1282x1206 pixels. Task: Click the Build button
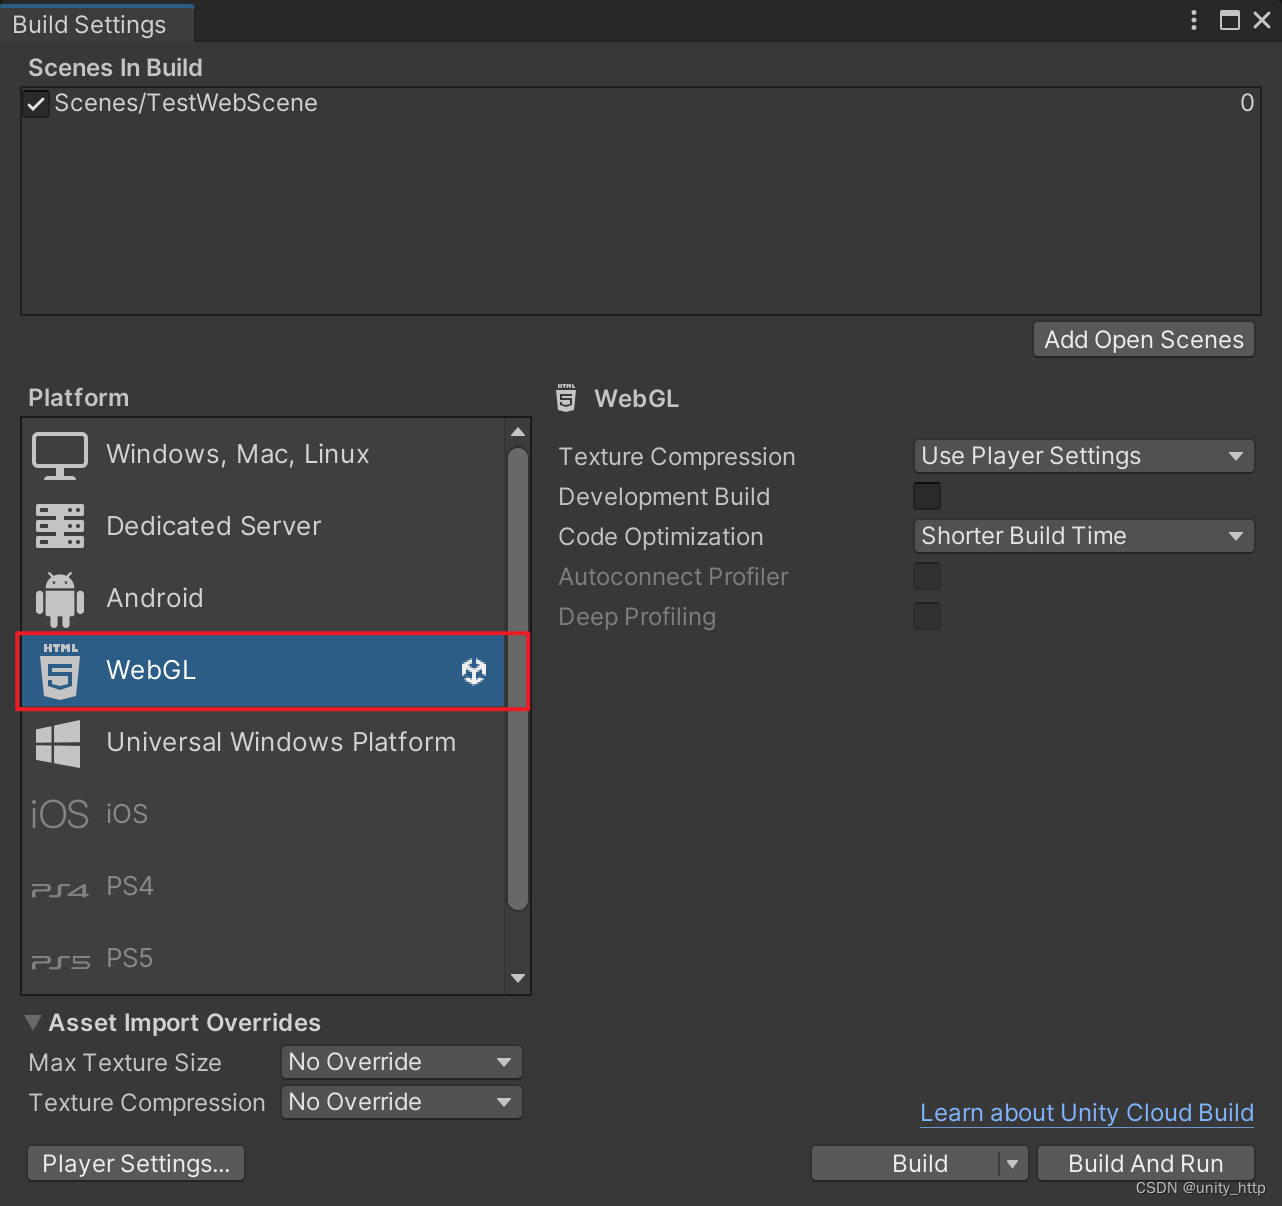coord(906,1164)
